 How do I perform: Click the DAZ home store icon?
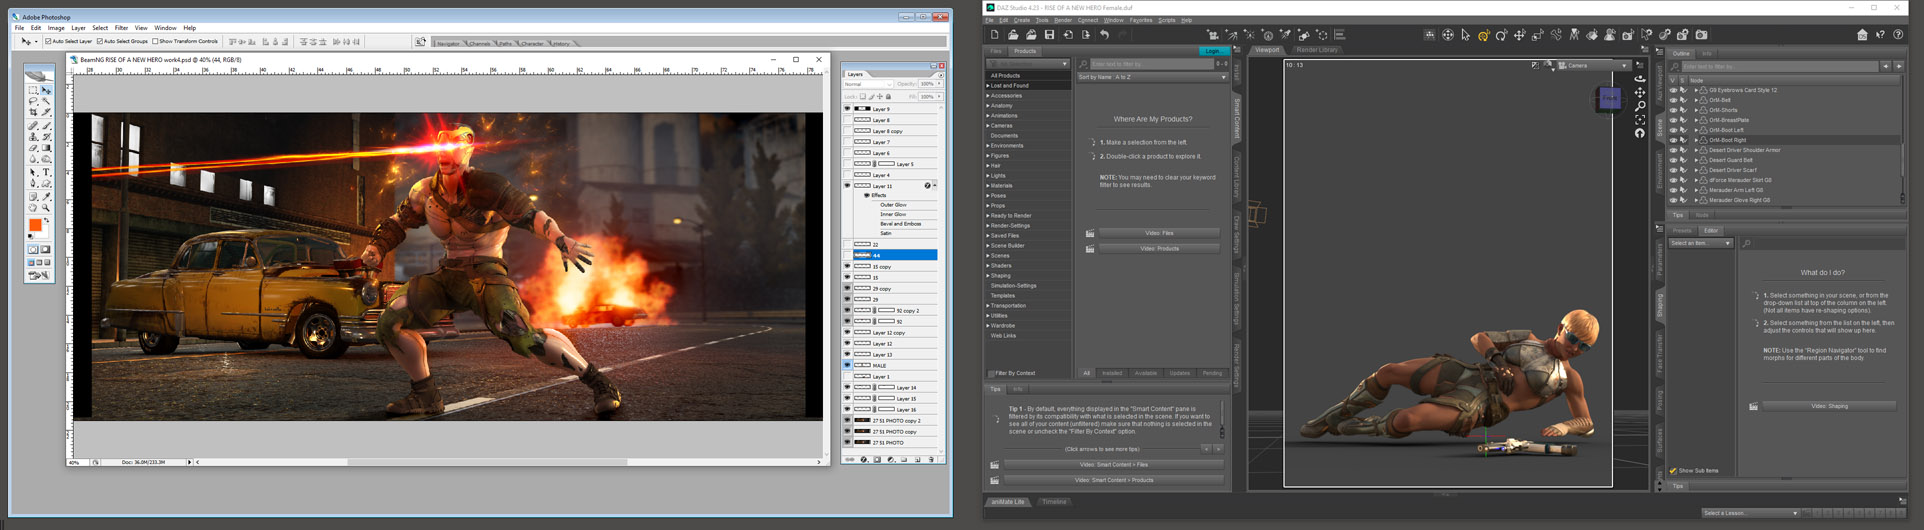pyautogui.click(x=1862, y=35)
